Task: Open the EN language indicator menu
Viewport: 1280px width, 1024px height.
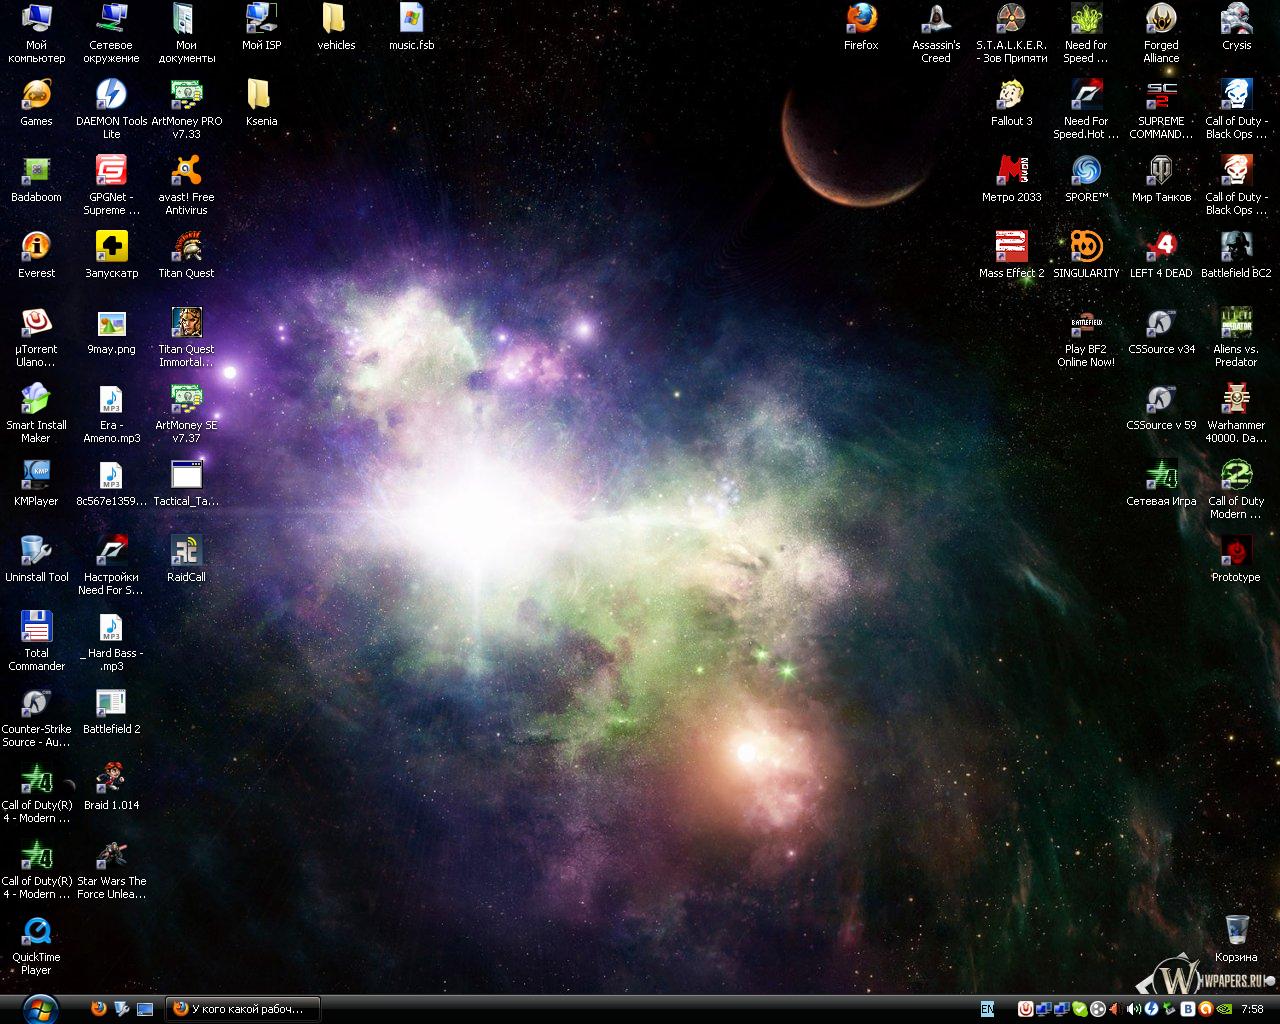Action: pos(987,1009)
